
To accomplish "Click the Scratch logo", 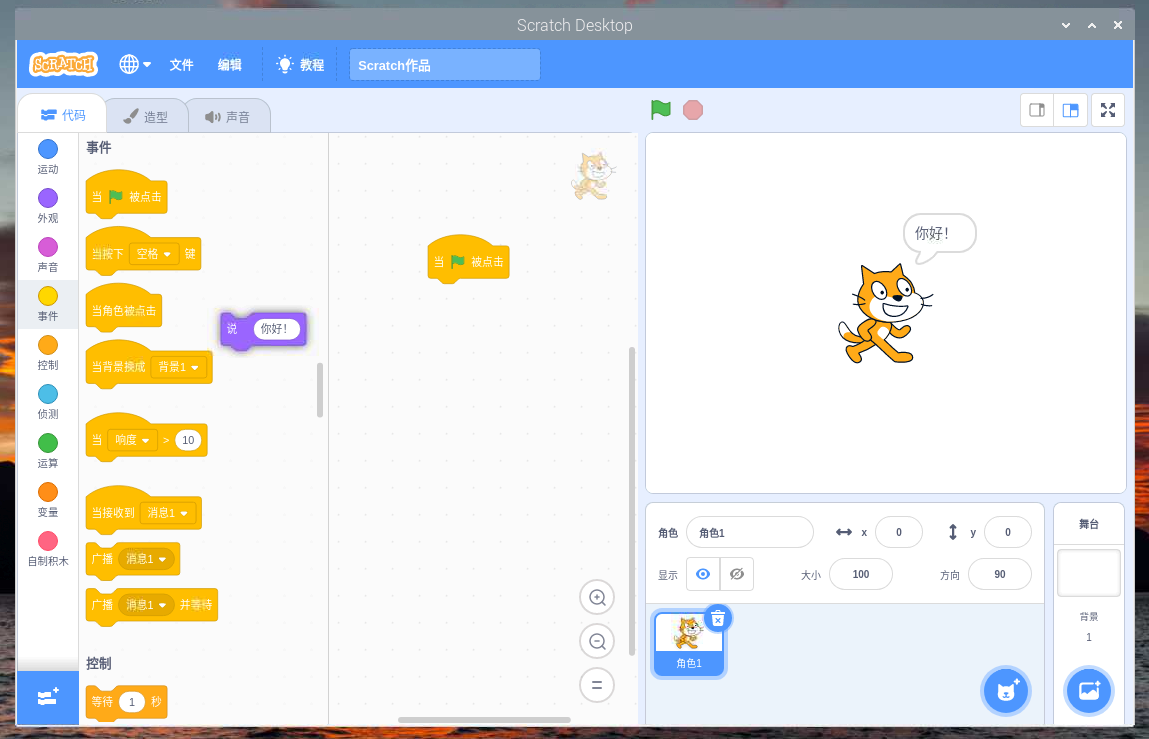I will point(63,65).
